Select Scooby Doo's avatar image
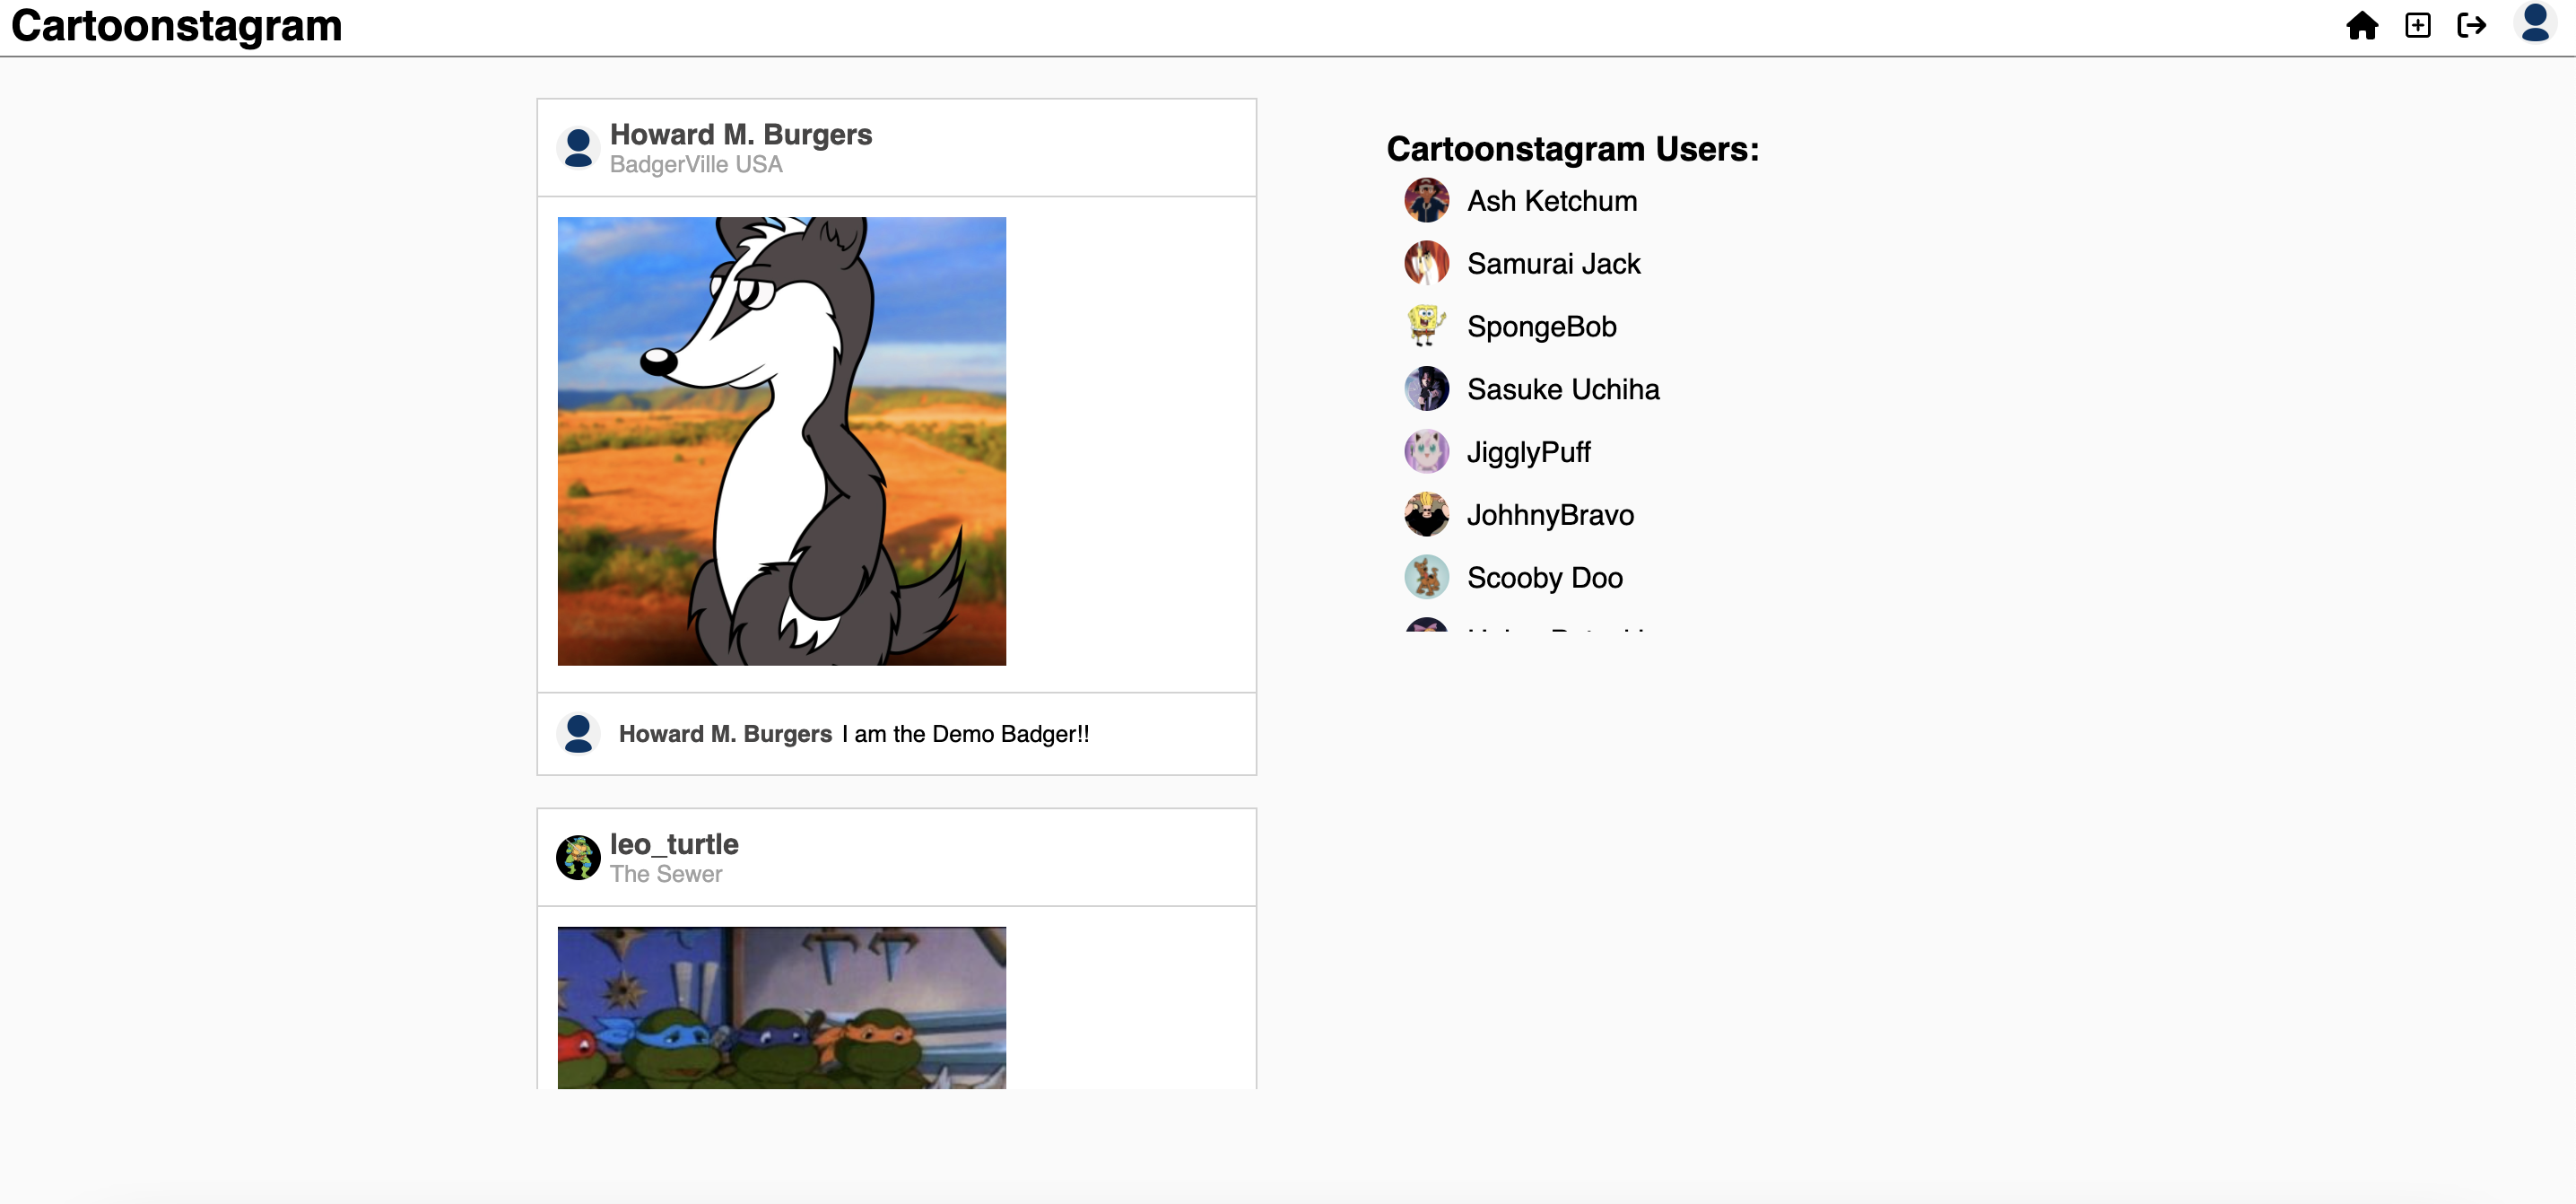Image resolution: width=2576 pixels, height=1204 pixels. pos(1427,577)
